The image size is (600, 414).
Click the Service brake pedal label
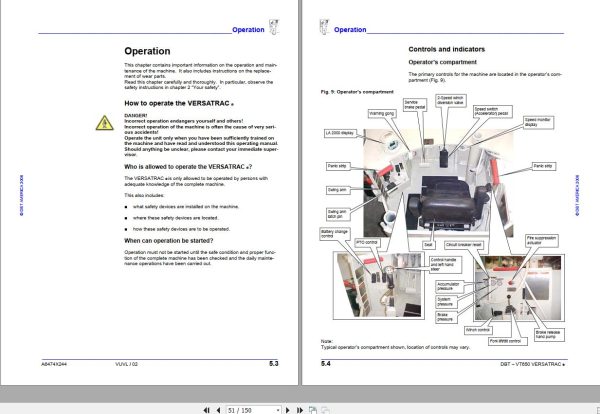point(415,104)
